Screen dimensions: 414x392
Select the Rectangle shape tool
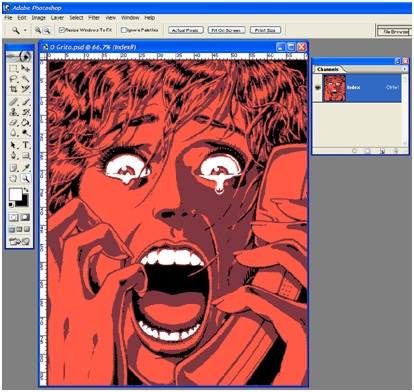point(25,156)
